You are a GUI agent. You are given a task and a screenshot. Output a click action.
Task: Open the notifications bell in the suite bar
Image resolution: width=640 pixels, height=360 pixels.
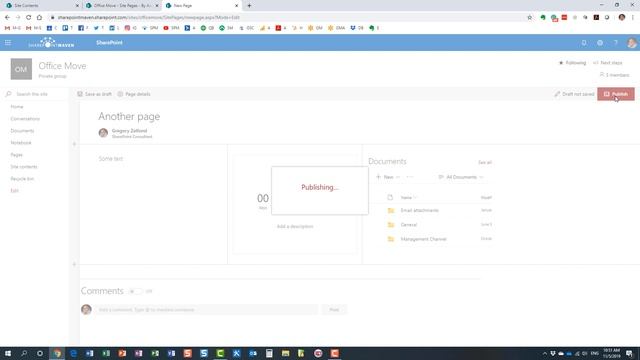[584, 43]
